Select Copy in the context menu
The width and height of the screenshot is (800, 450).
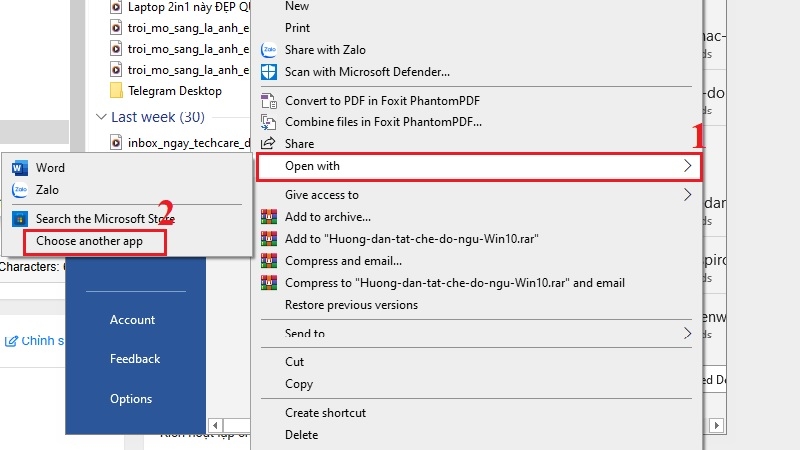pyautogui.click(x=299, y=384)
